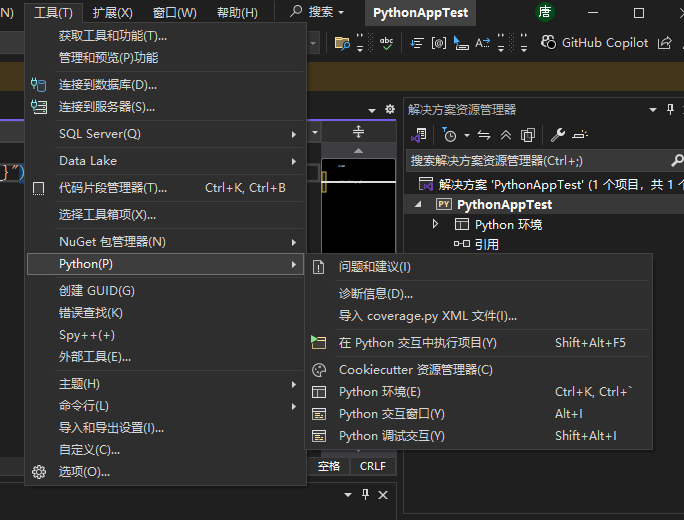The image size is (684, 520).
Task: Click the split editor double-arrow icon
Action: (x=358, y=131)
